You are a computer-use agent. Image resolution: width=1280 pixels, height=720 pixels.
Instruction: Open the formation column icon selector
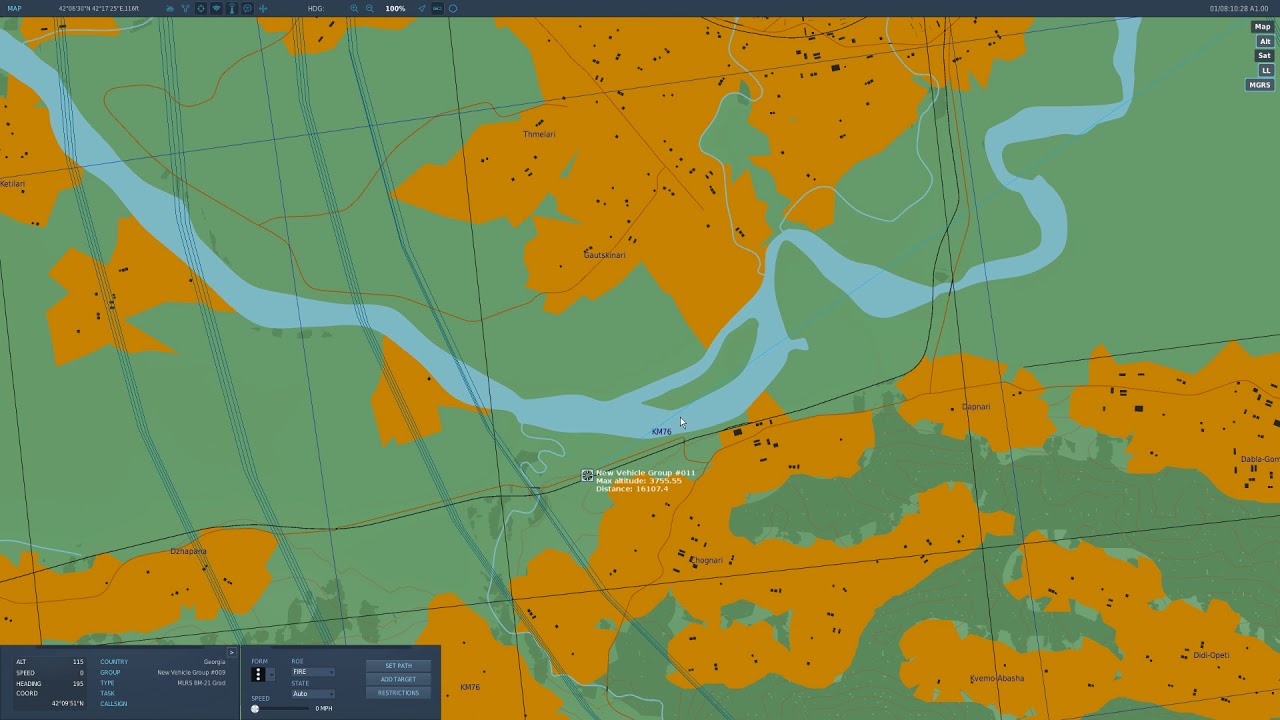tap(258, 674)
